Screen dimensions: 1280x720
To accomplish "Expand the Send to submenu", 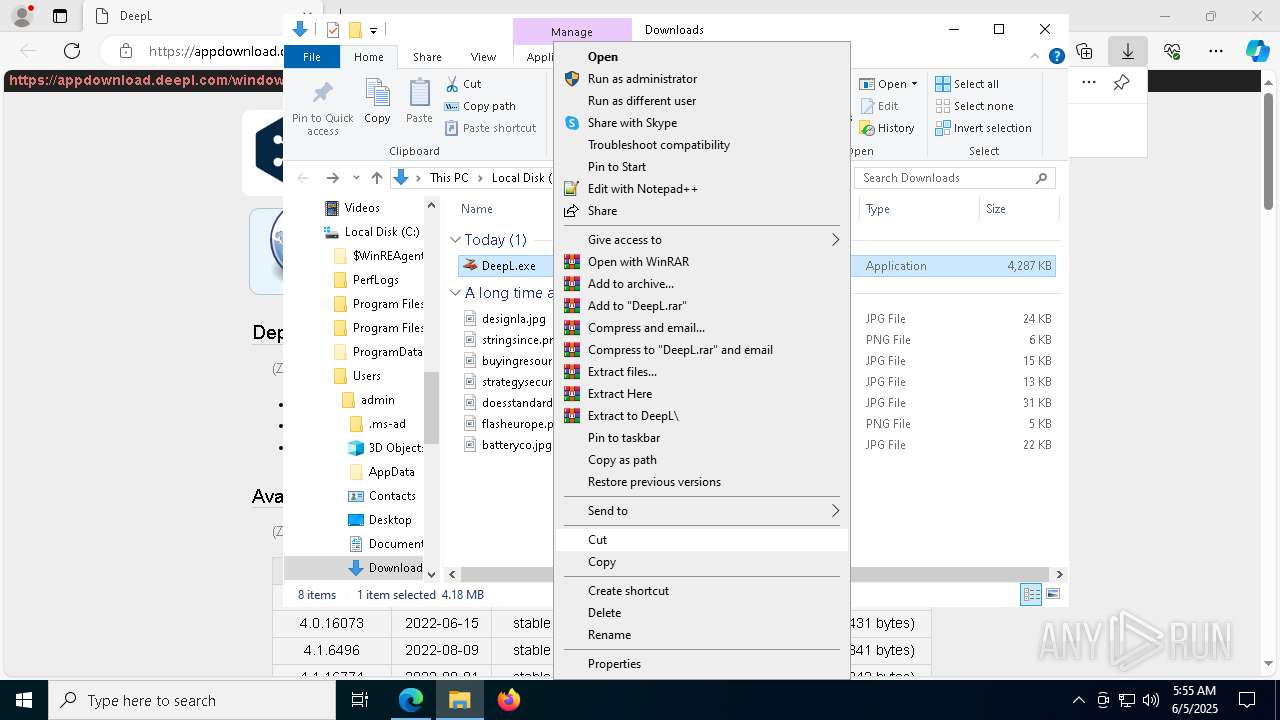I will pos(701,511).
